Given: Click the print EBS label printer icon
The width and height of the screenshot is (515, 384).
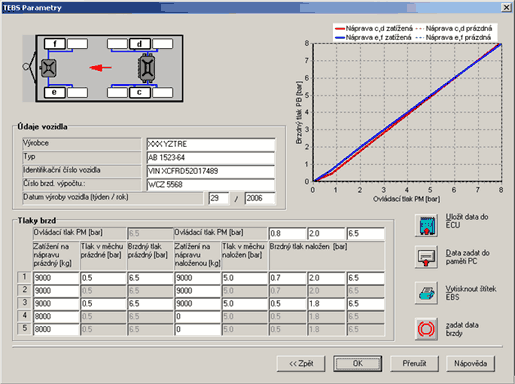Looking at the screenshot, I should [x=426, y=293].
